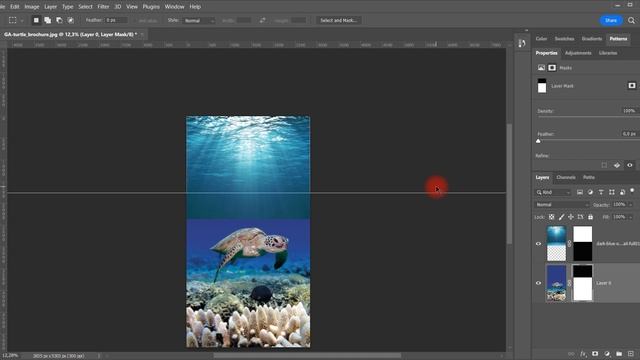
Task: Lock image pixels brush icon
Action: [x=561, y=217]
